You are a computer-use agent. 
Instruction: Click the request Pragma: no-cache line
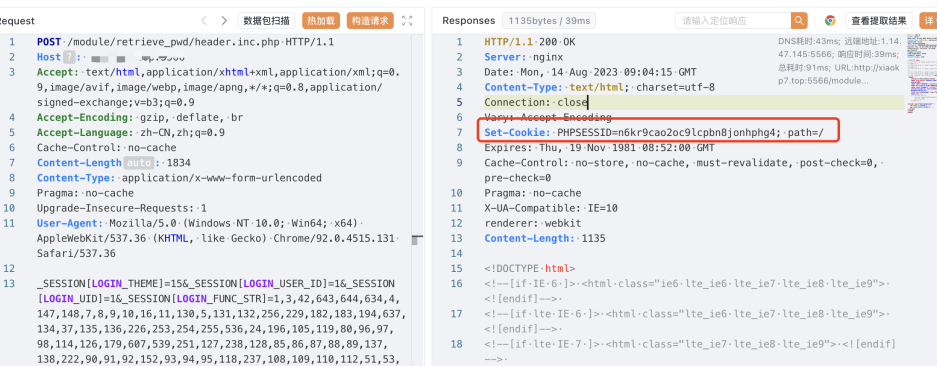[x=85, y=193]
